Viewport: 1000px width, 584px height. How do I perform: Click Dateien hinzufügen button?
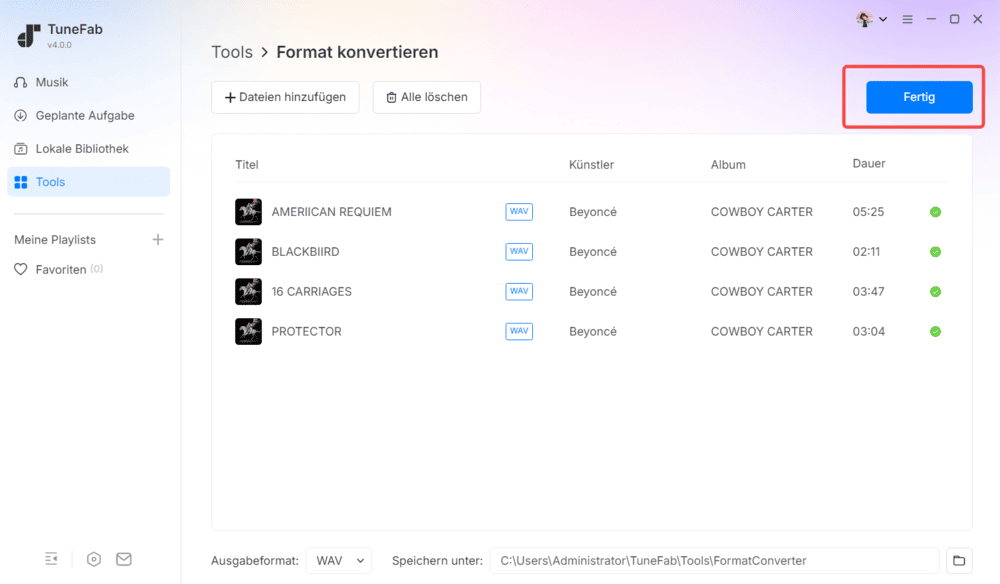(x=285, y=97)
